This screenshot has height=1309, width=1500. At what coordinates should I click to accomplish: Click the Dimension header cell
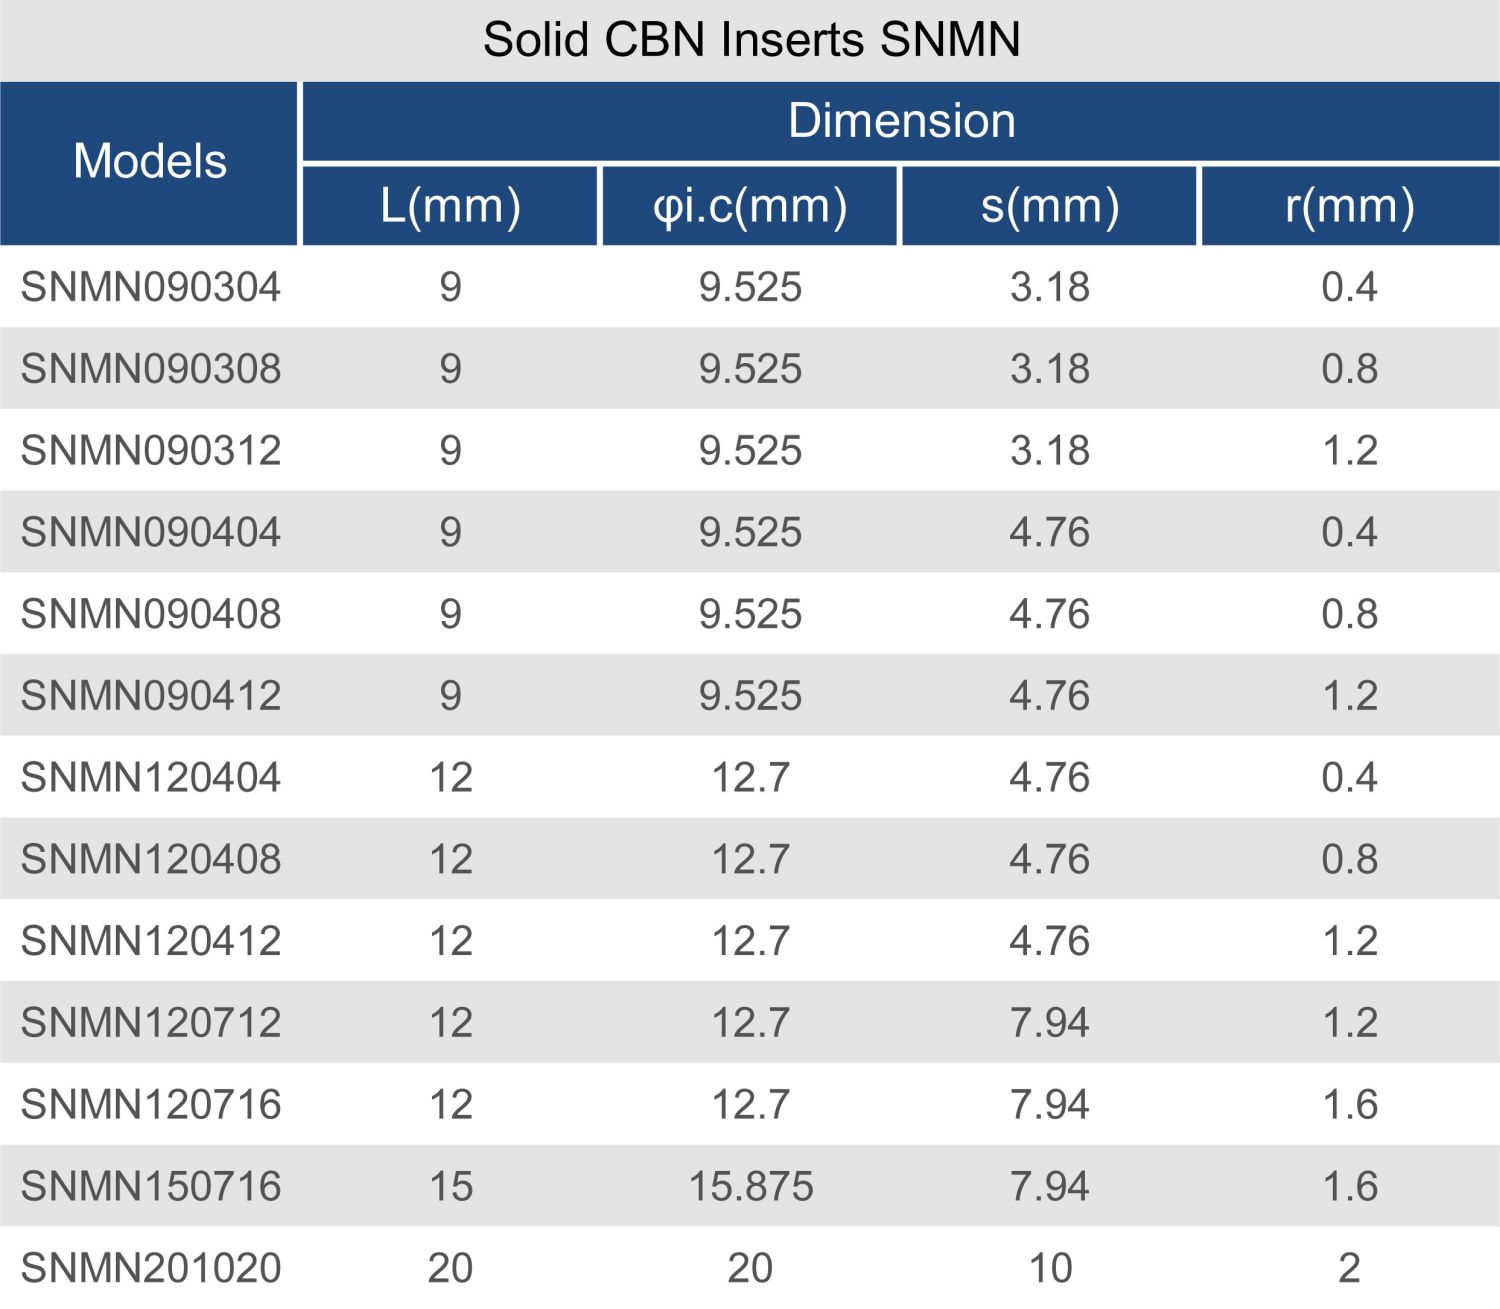pos(901,121)
